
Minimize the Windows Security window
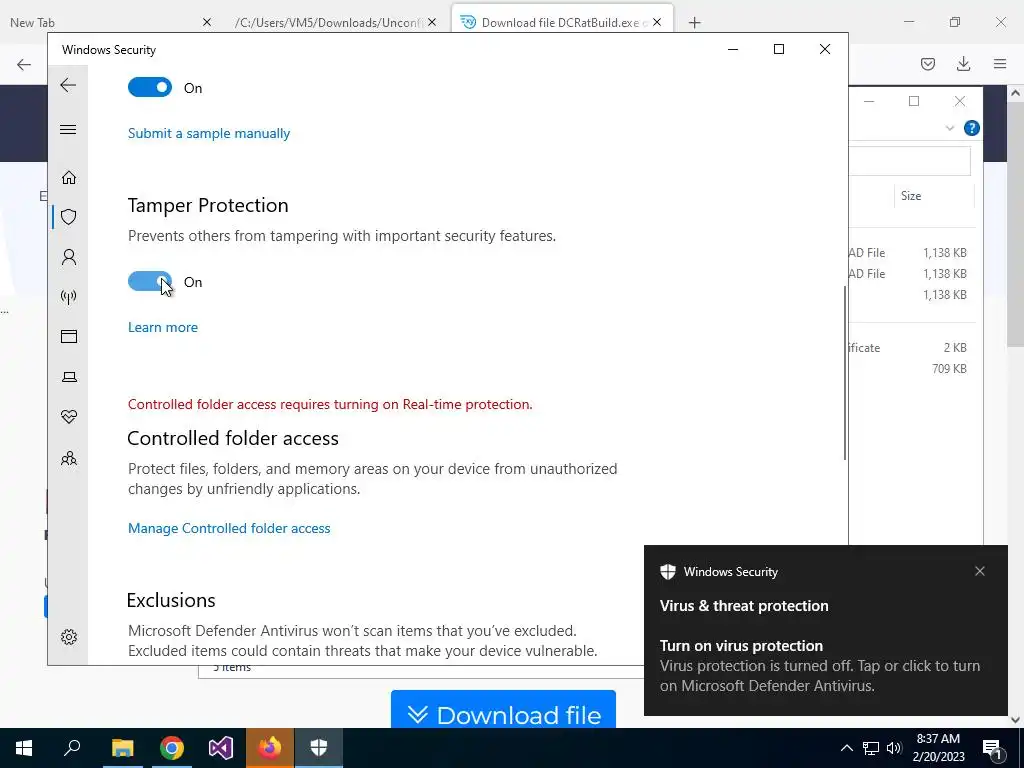click(733, 49)
